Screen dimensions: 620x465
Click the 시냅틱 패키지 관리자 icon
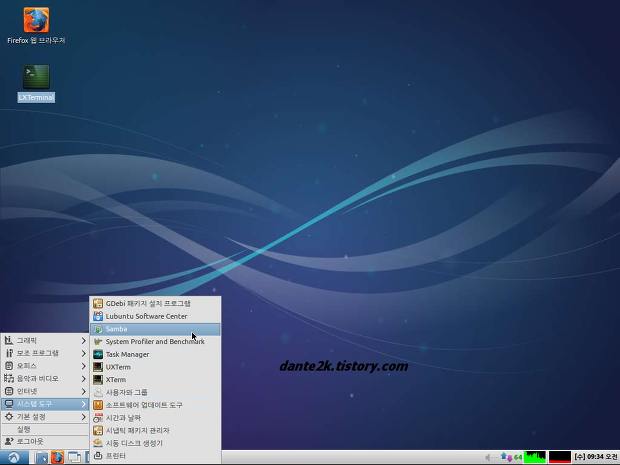coord(98,430)
